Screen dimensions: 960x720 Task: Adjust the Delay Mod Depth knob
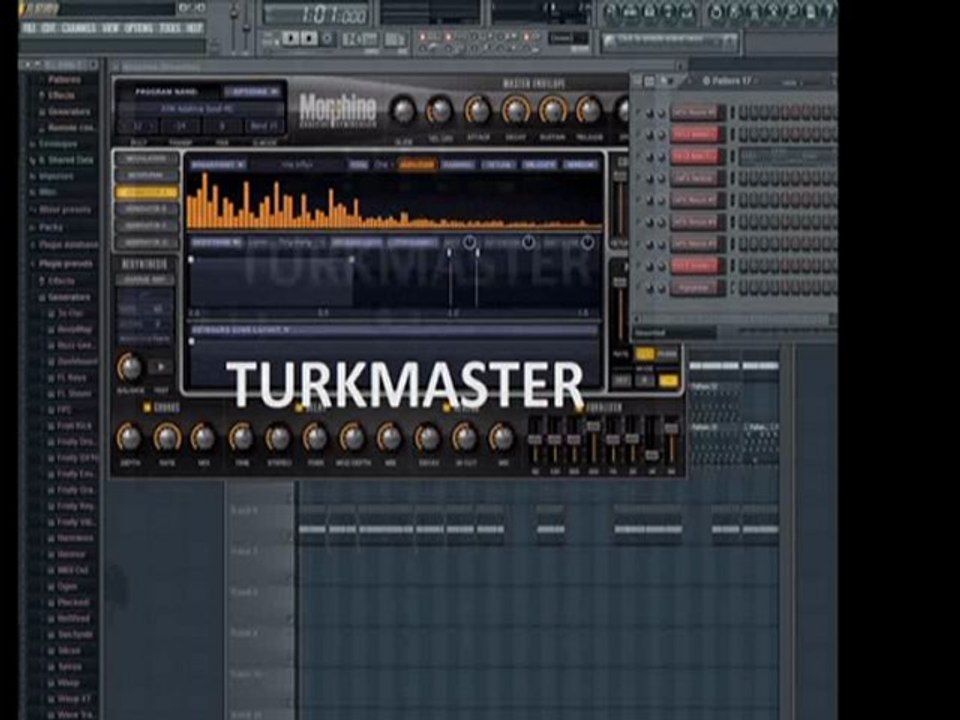click(353, 438)
